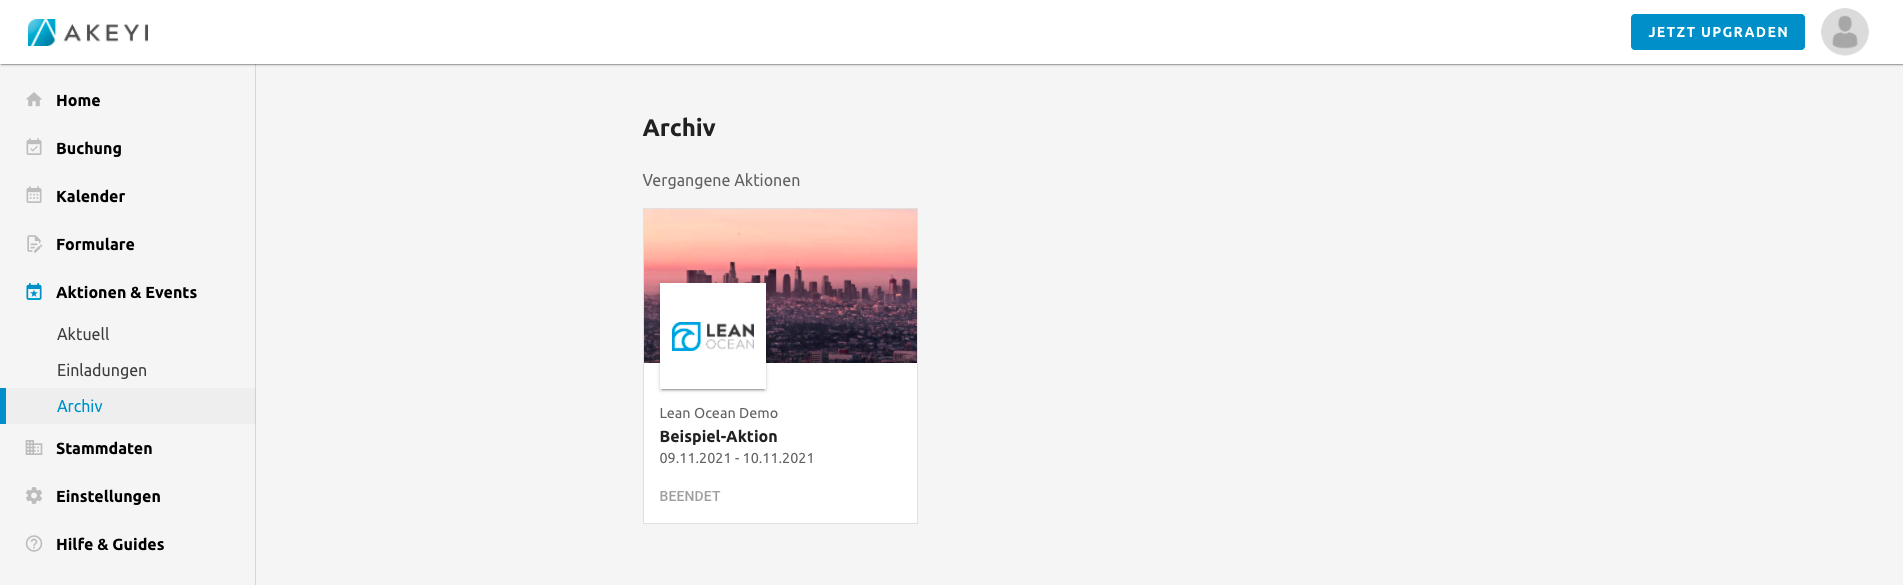The image size is (1903, 585).
Task: Open the Aktuell submenu item
Action: (x=83, y=334)
